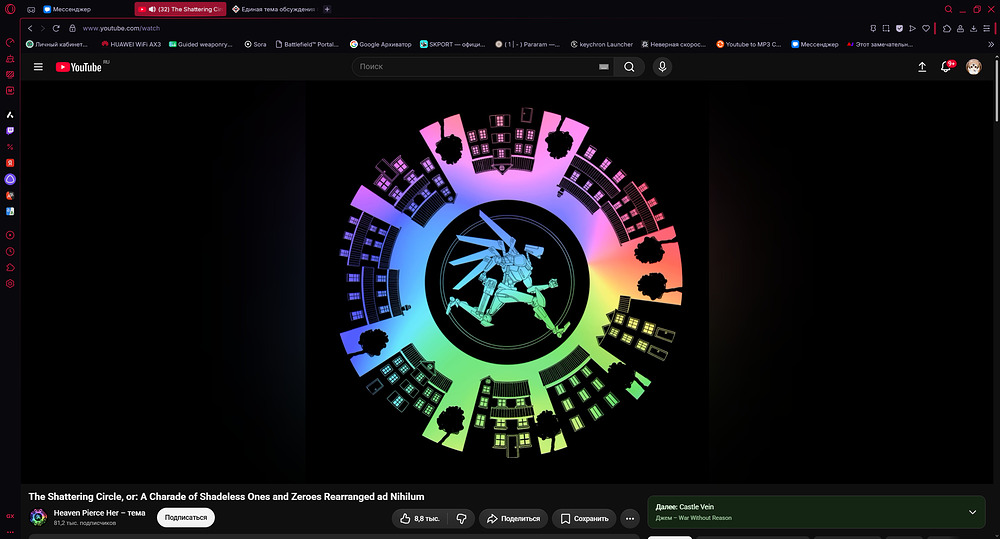Open the player icon in sidebar
The width and height of the screenshot is (1000, 539).
point(10,235)
